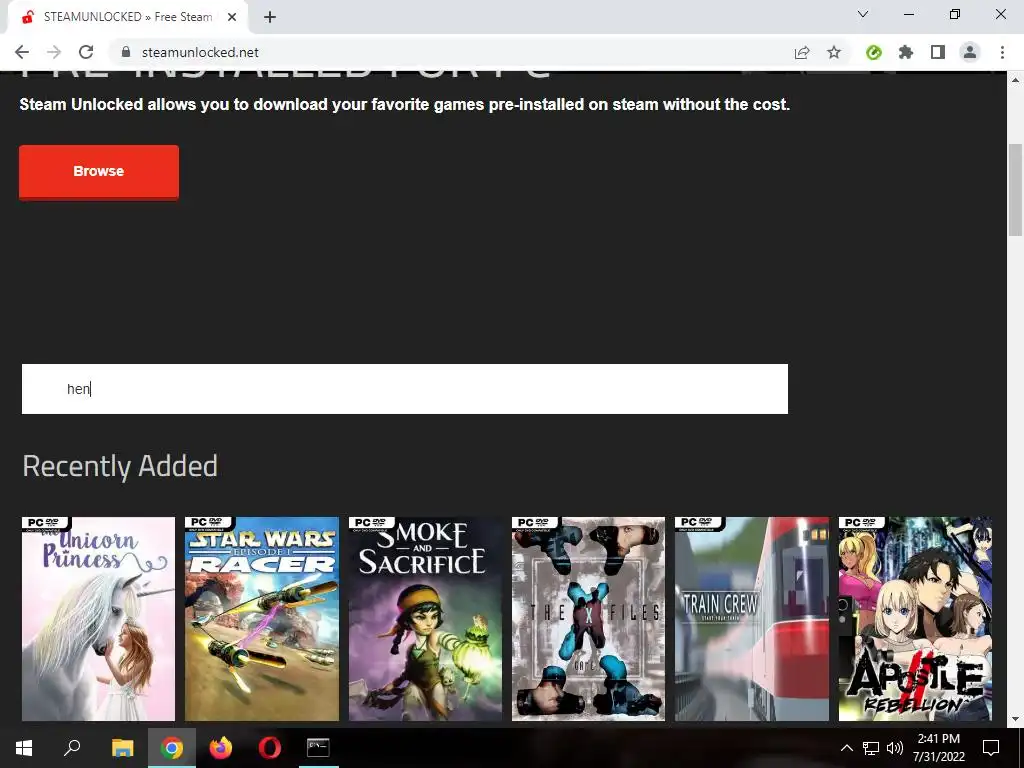This screenshot has width=1024, height=768.
Task: Open the Extensions puzzle icon
Action: (x=906, y=52)
